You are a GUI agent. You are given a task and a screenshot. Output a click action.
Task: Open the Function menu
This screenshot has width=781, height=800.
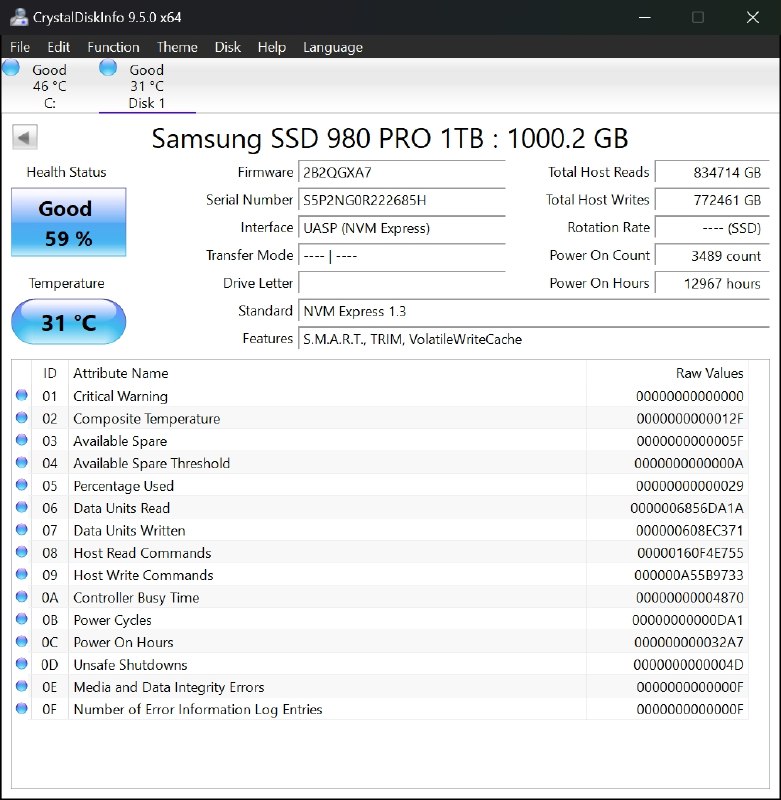tap(113, 47)
